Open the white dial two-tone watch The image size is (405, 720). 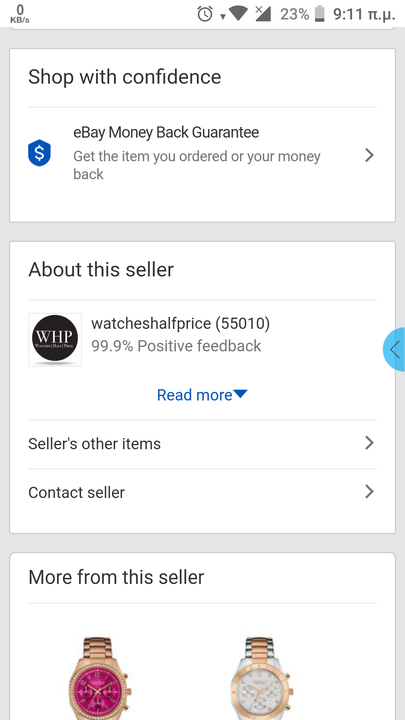(x=261, y=678)
